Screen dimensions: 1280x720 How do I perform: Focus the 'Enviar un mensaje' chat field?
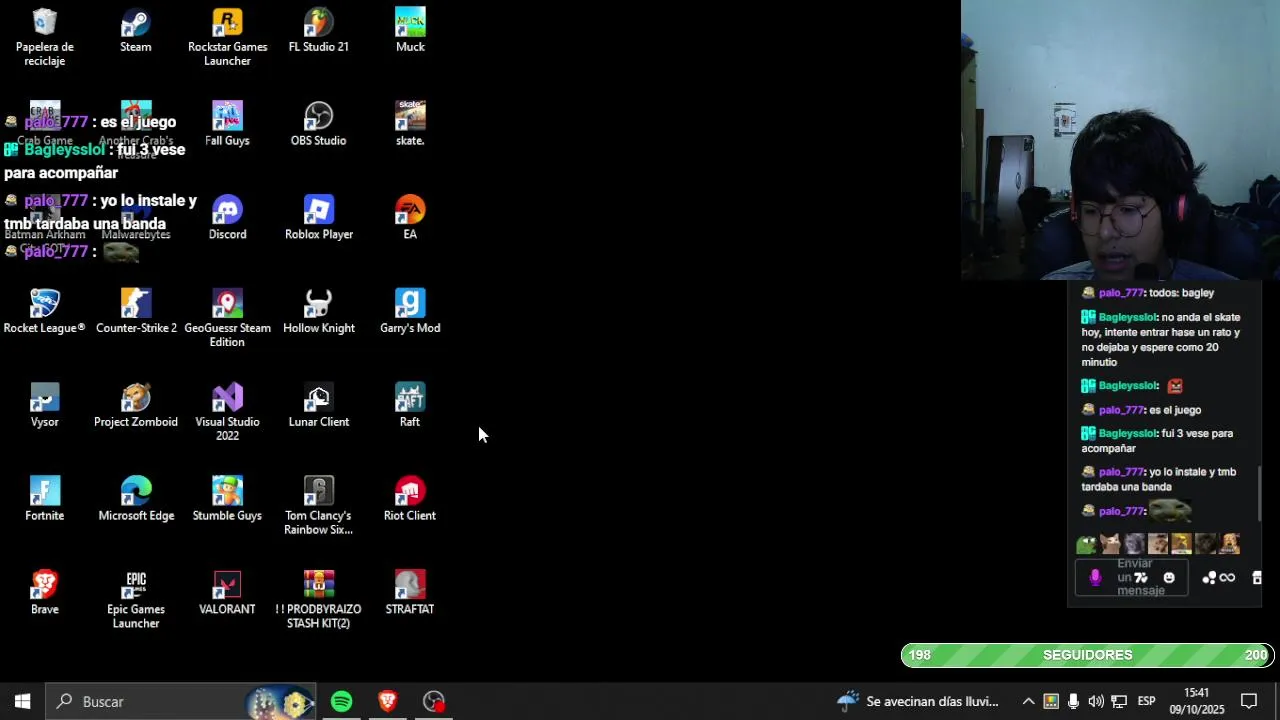1132,578
